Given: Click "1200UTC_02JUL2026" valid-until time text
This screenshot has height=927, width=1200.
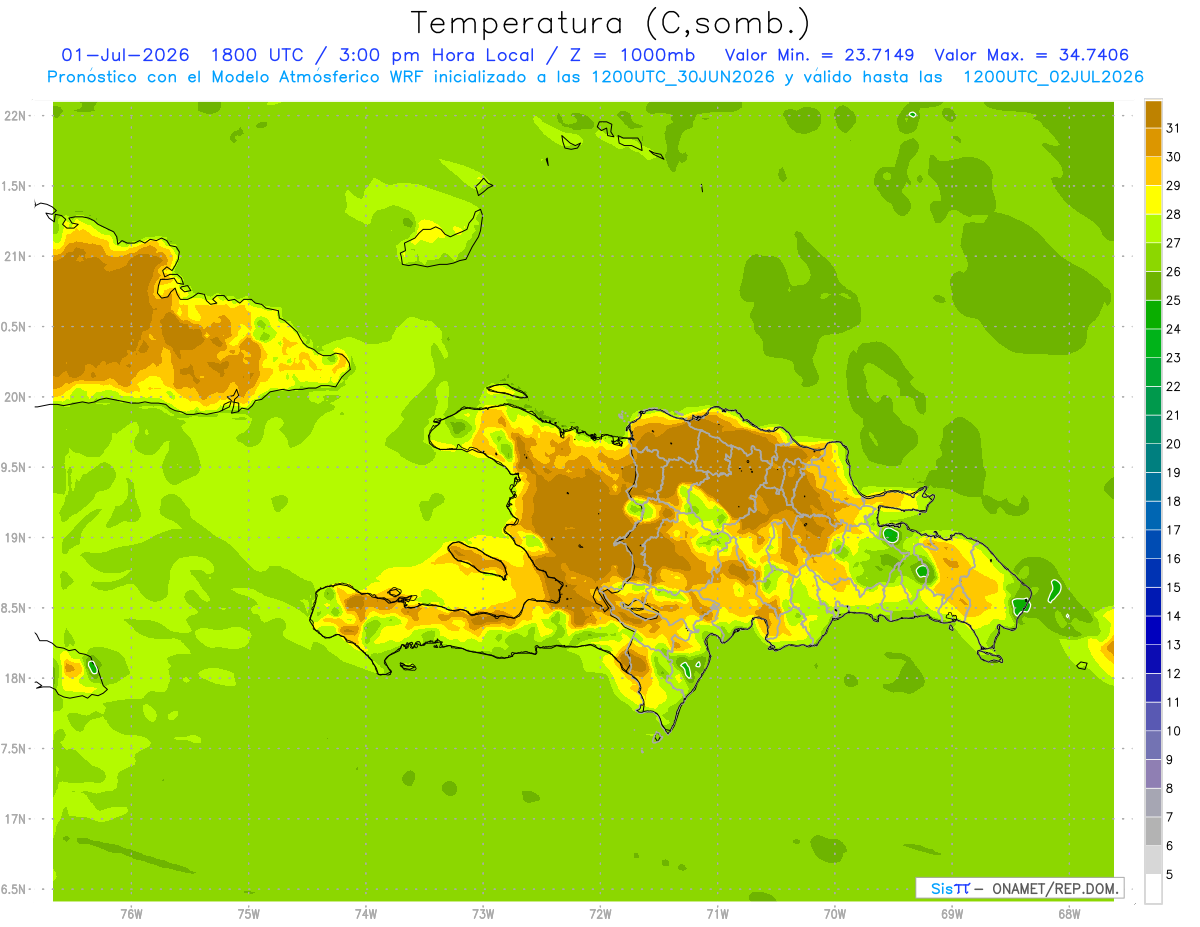Looking at the screenshot, I should coord(1052,77).
